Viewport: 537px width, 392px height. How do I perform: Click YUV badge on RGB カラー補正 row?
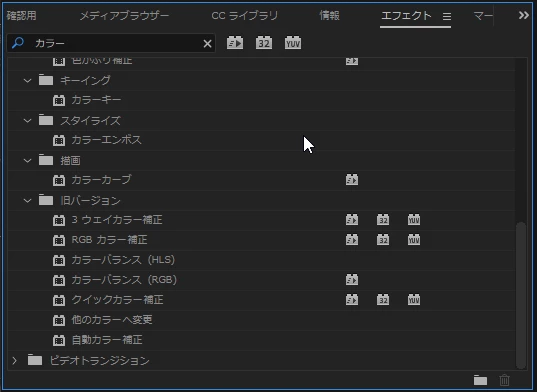(x=414, y=240)
